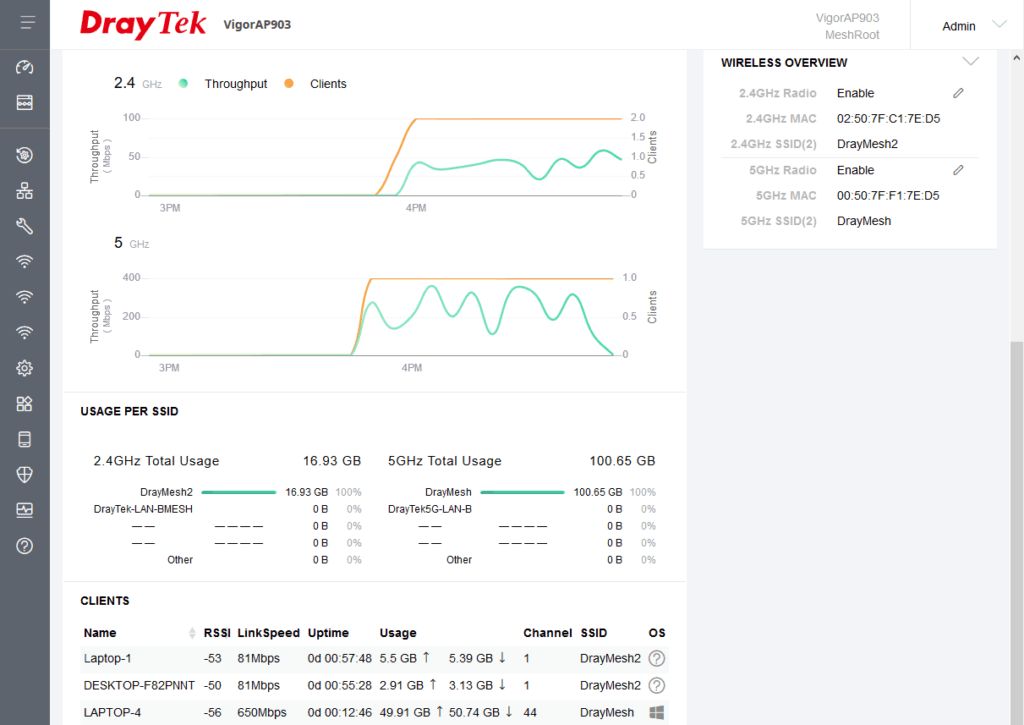1024x725 pixels.
Task: Open the diagnostics monitor sidebar item
Action: pos(25,510)
